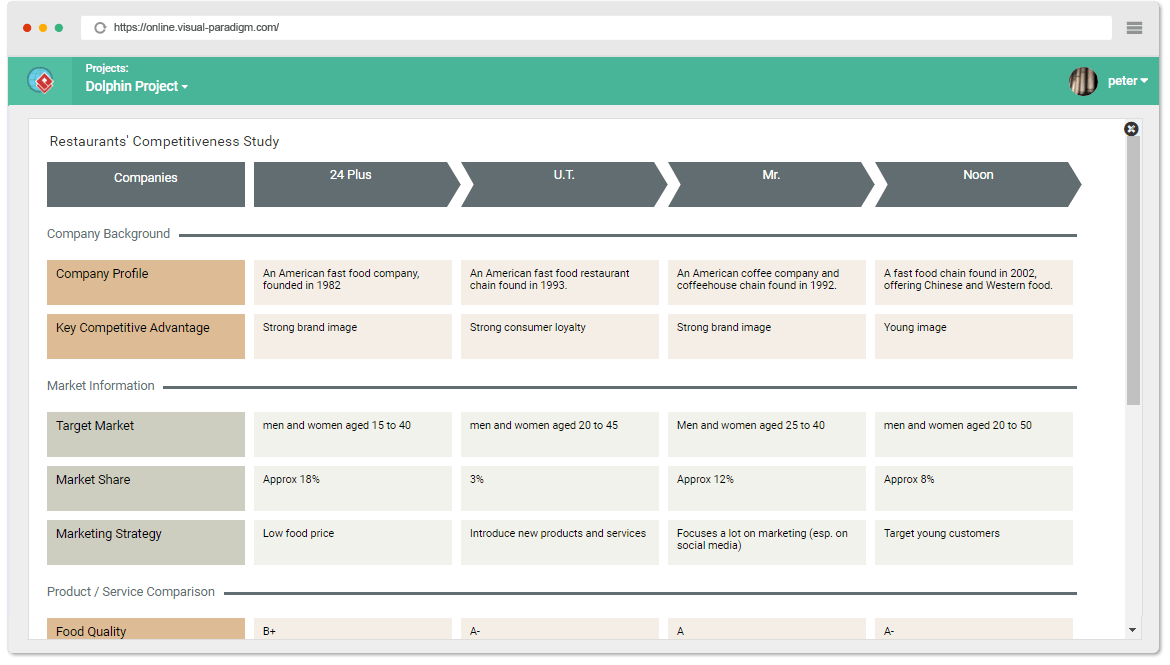Click the Food Quality row header
This screenshot has height=665, width=1170.
pos(145,631)
